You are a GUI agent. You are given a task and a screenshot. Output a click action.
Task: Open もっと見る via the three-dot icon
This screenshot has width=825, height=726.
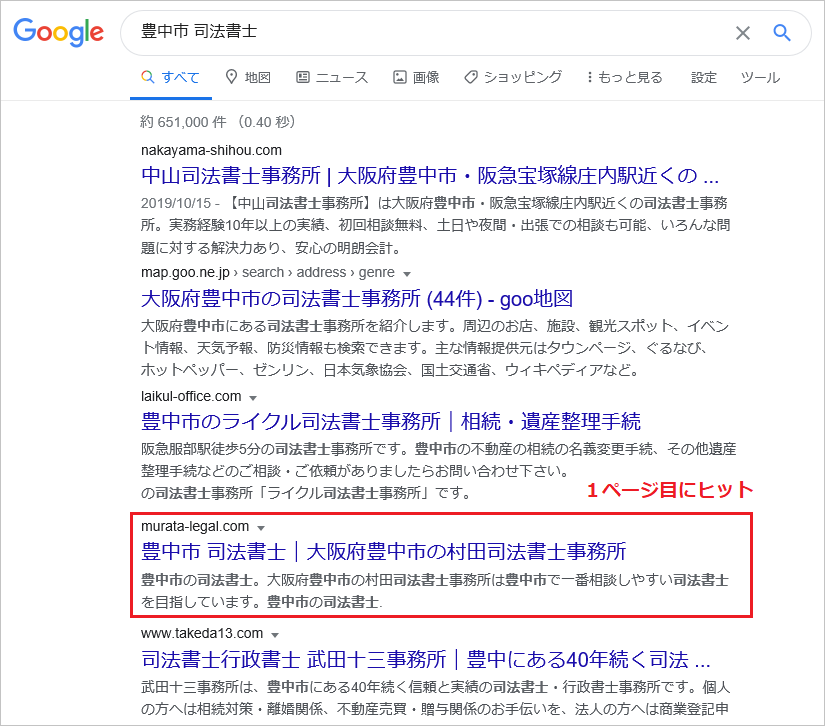[588, 77]
